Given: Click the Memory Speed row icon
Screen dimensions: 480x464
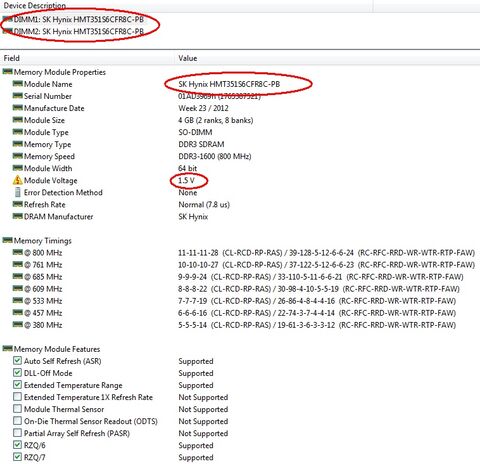Looking at the screenshot, I should tap(18, 156).
